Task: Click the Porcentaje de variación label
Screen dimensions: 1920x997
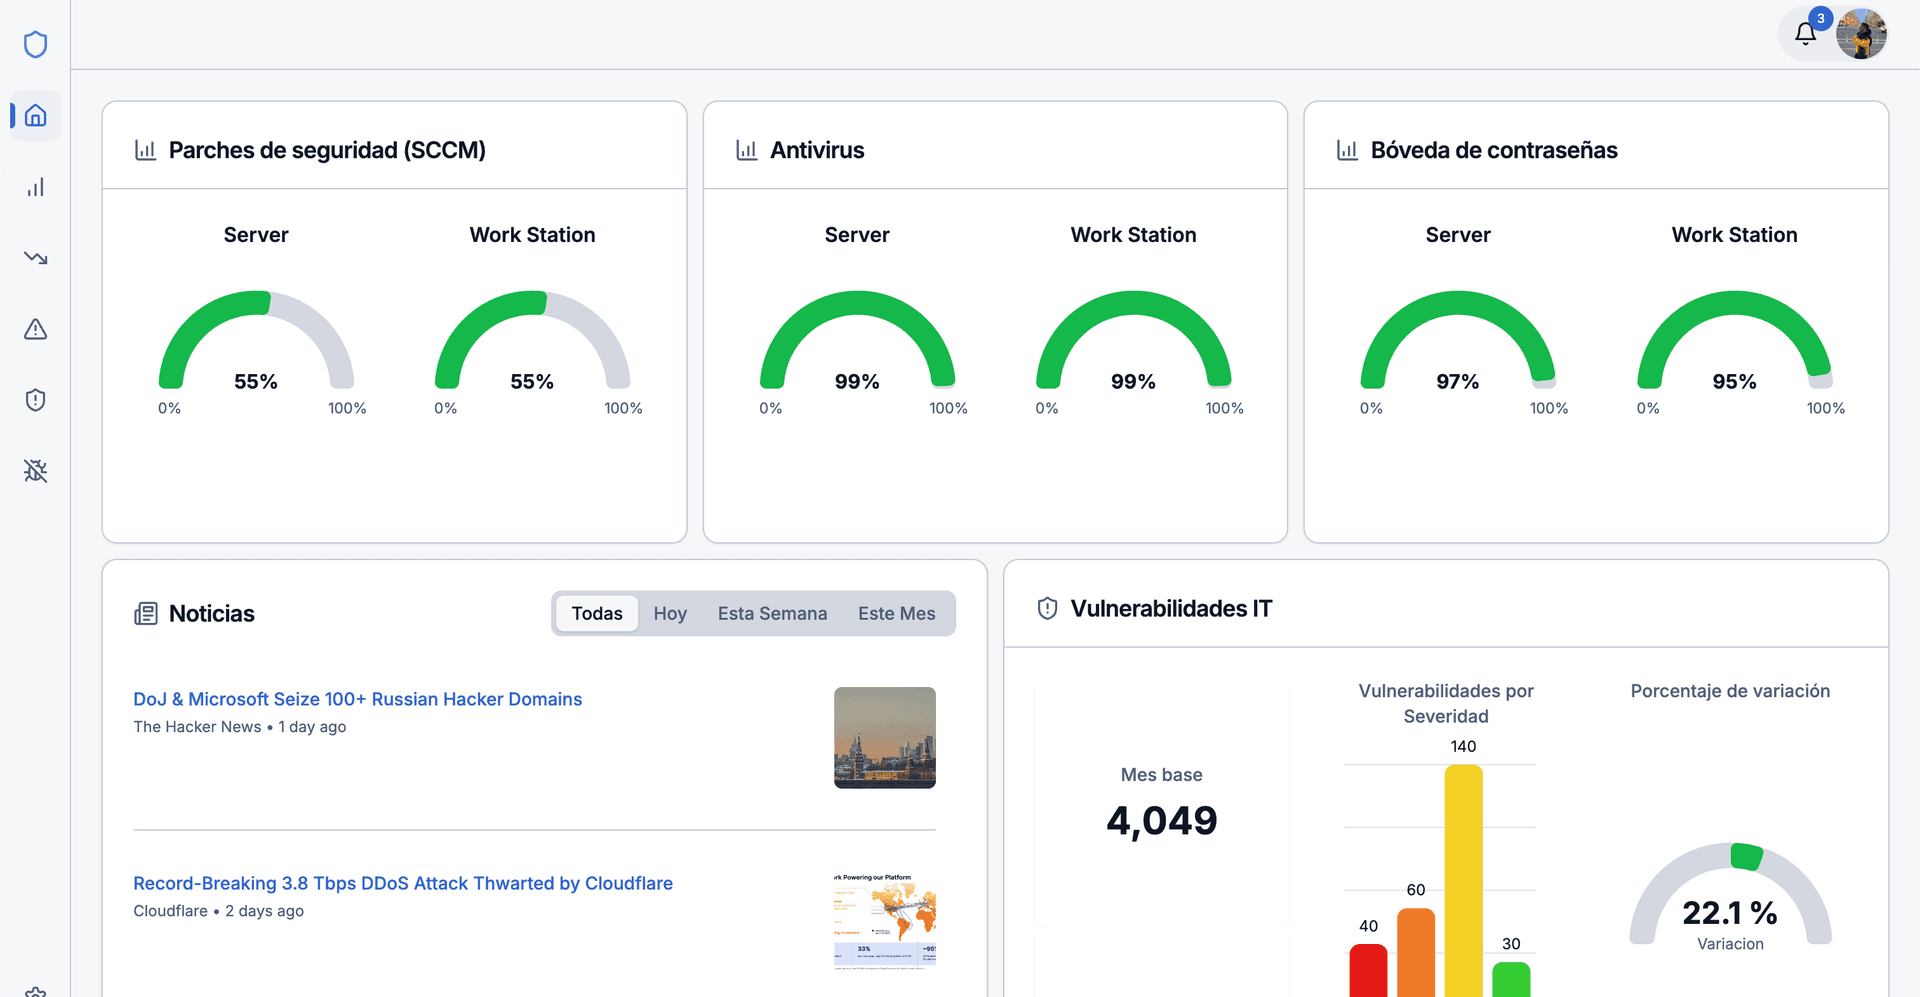Action: pyautogui.click(x=1730, y=691)
